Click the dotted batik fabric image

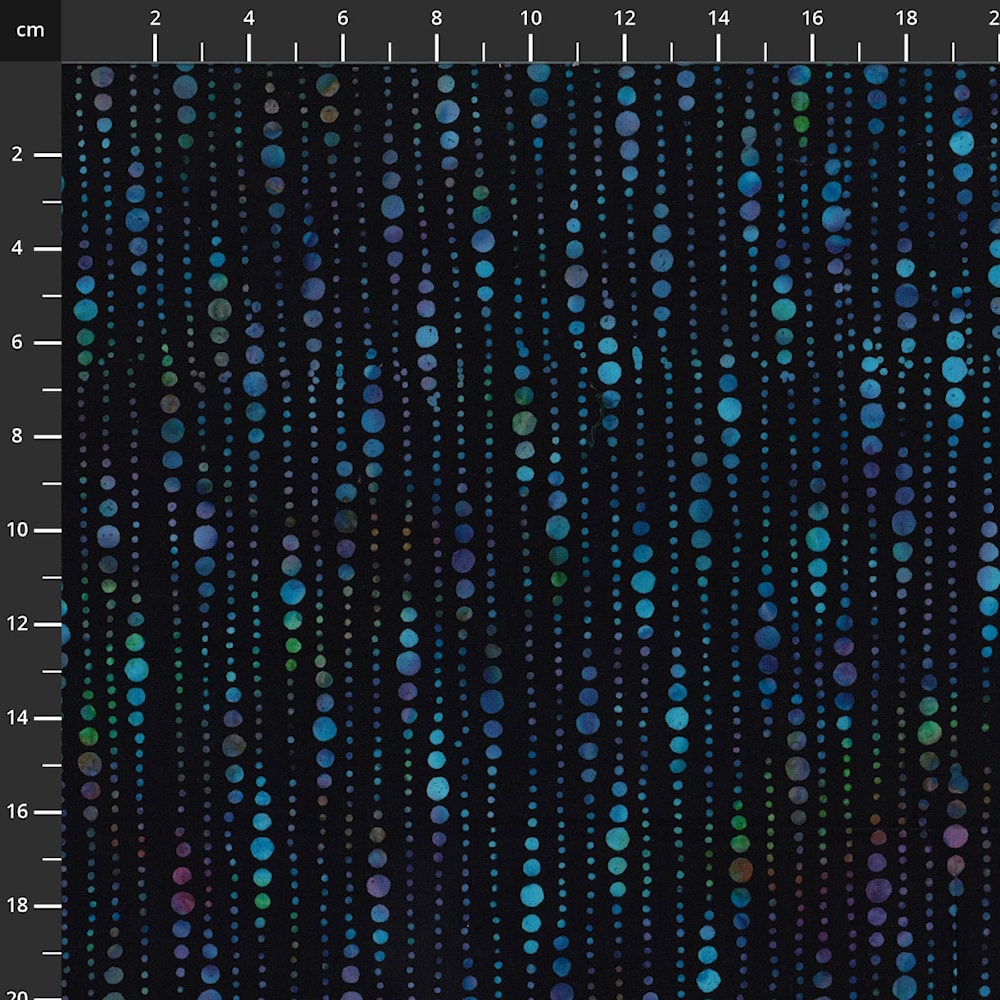pyautogui.click(x=530, y=530)
